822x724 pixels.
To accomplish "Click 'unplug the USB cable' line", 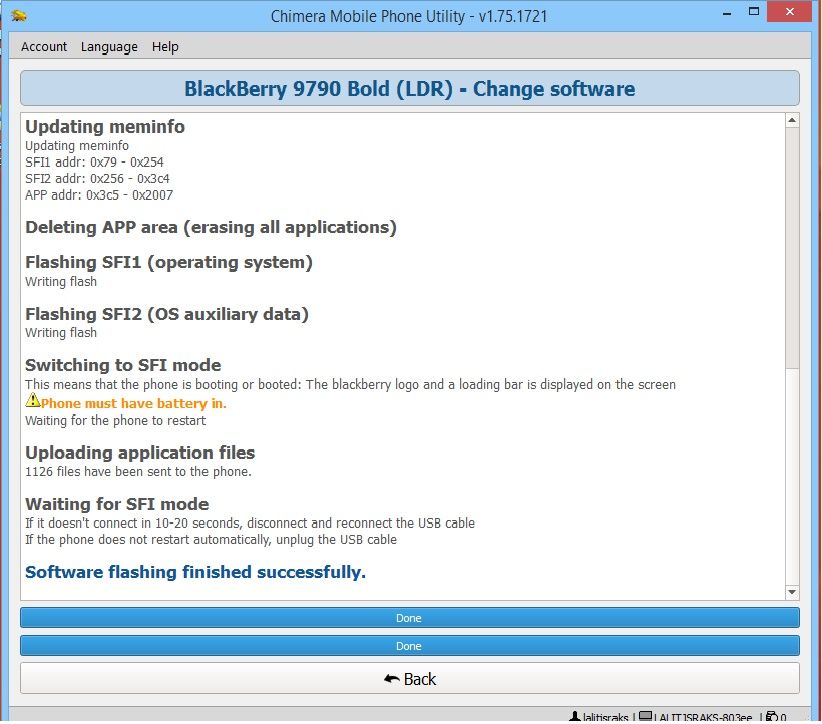I will [211, 539].
